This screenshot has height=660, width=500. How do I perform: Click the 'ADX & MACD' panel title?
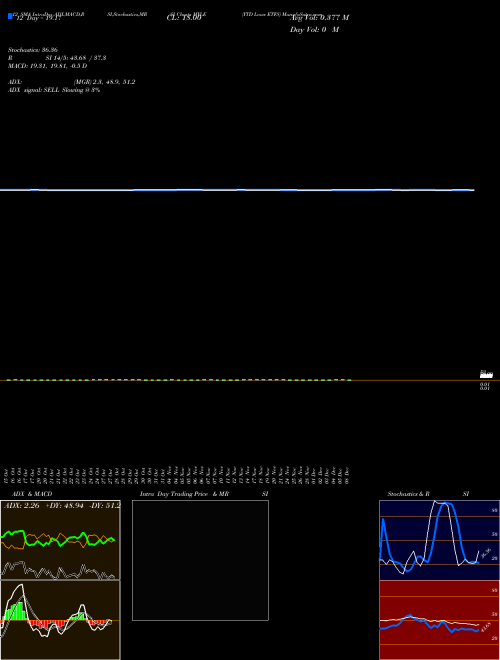(32, 494)
